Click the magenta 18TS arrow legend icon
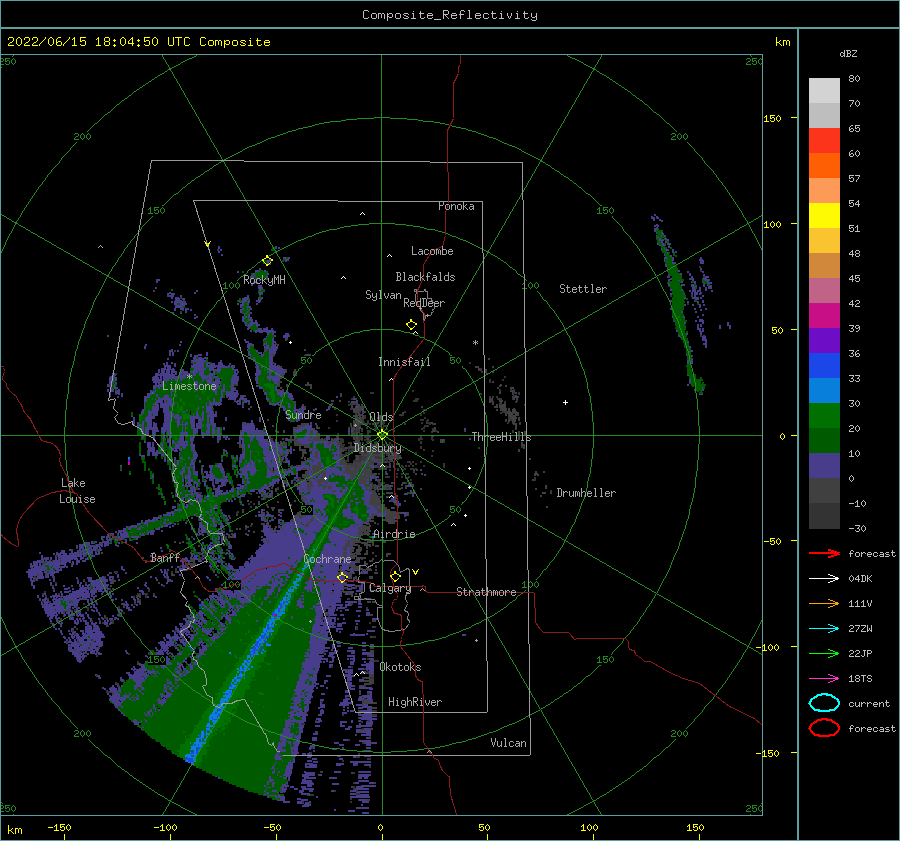Viewport: 900px width, 841px height. coord(824,679)
